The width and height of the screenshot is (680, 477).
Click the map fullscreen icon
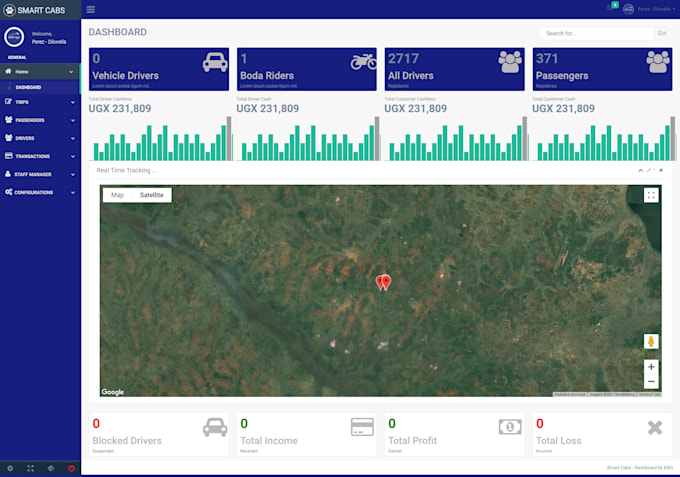(651, 196)
